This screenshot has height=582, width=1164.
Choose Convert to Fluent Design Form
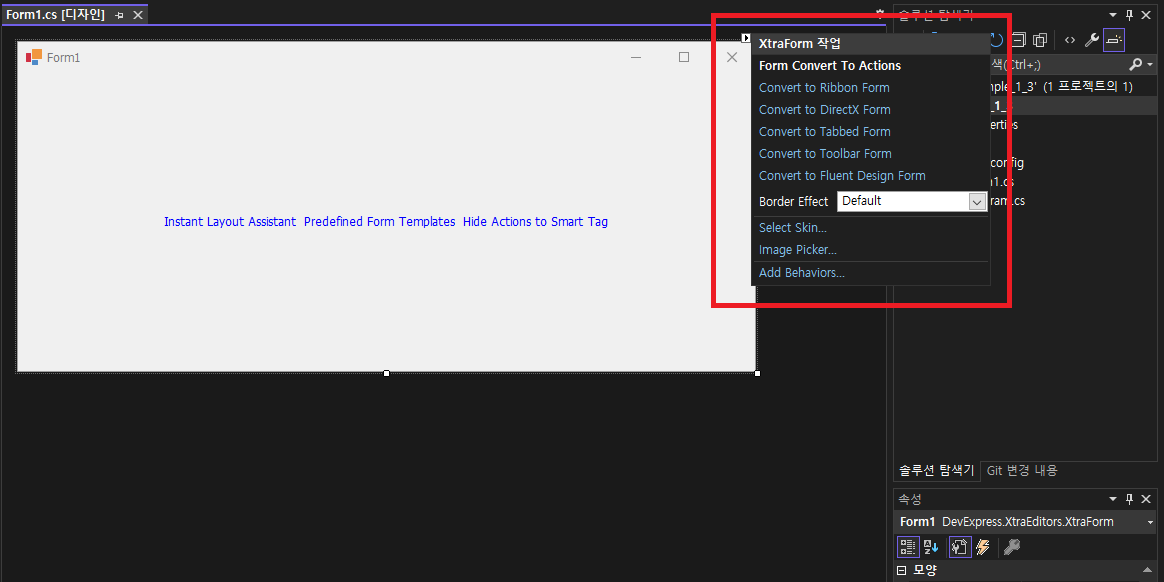842,176
